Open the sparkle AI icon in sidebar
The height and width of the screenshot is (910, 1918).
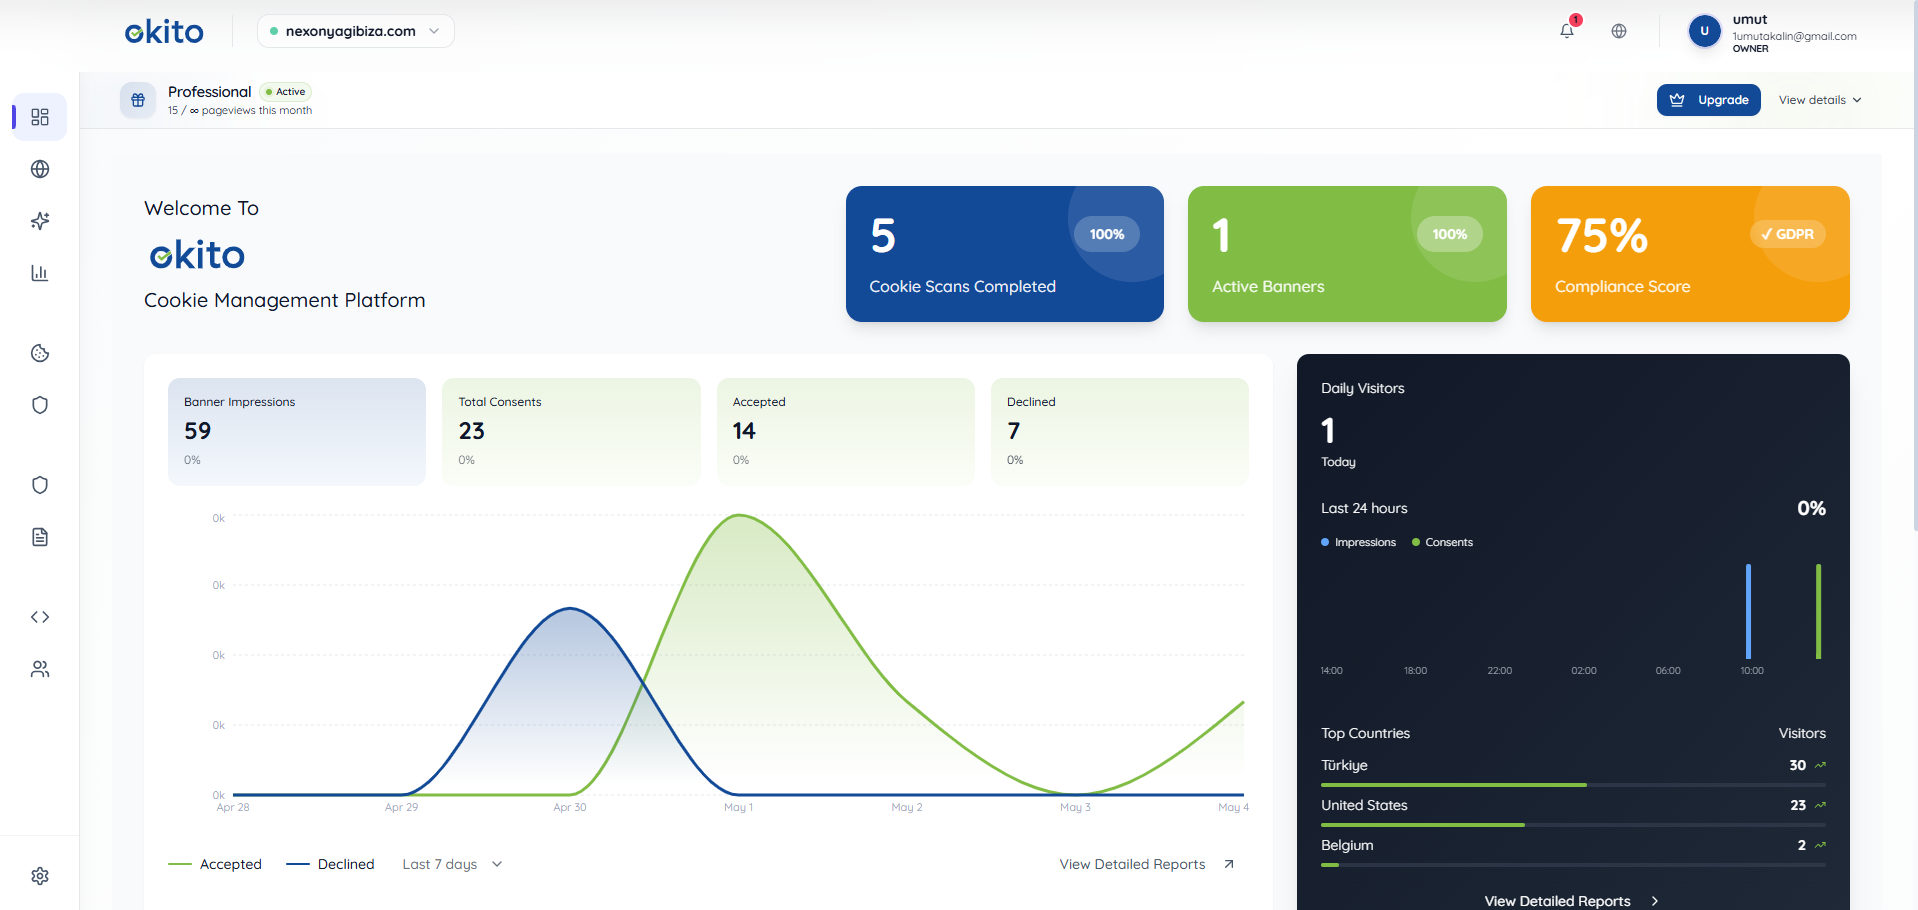point(40,221)
